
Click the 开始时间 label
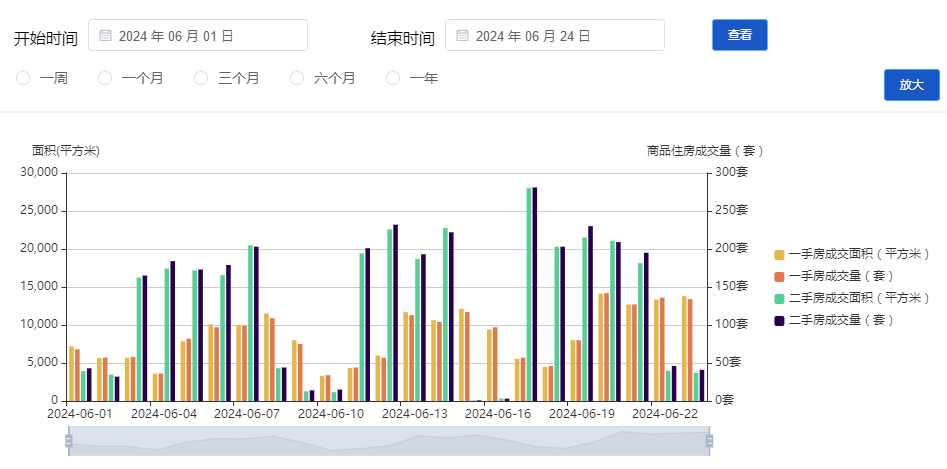point(46,39)
